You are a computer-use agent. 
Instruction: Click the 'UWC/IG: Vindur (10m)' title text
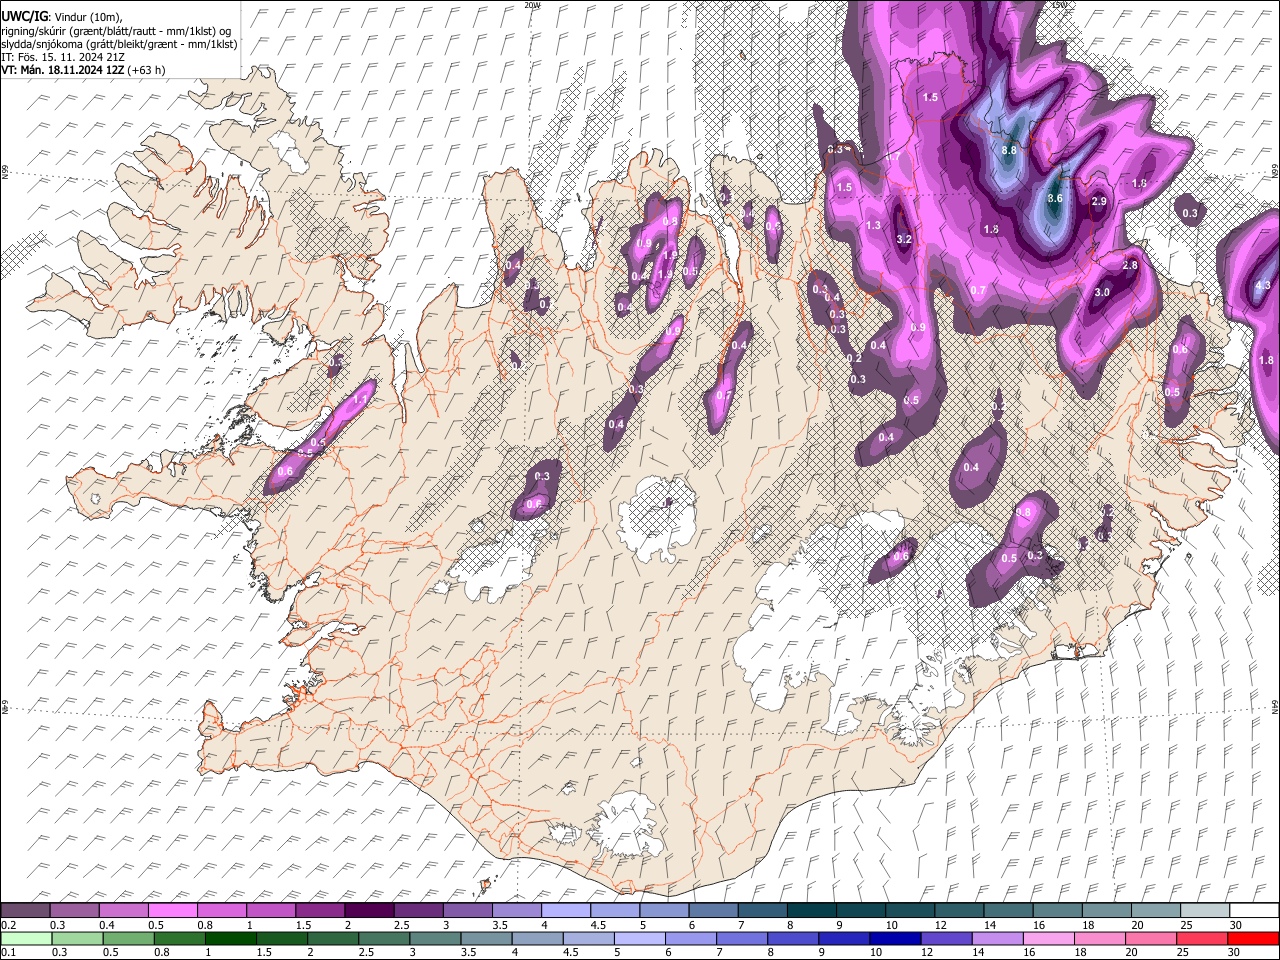[61, 16]
